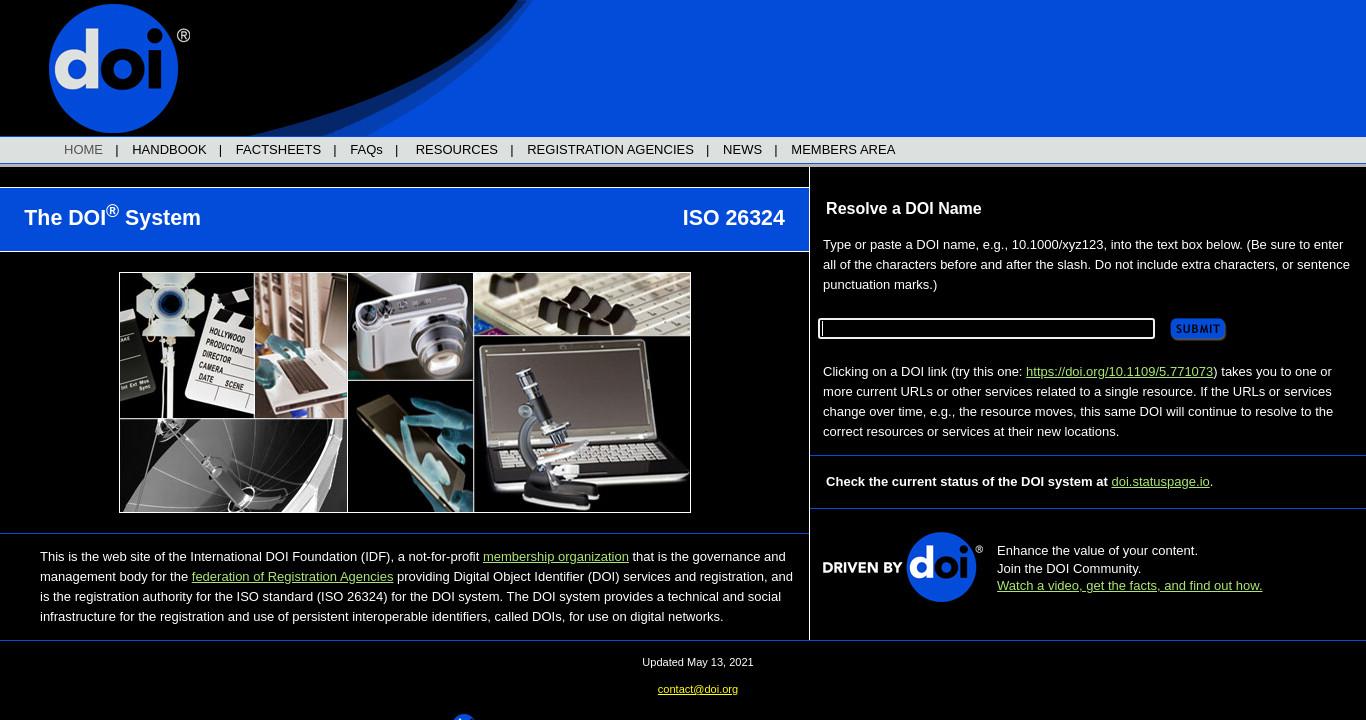
Task: Open the MEMBERS AREA link
Action: pos(843,150)
